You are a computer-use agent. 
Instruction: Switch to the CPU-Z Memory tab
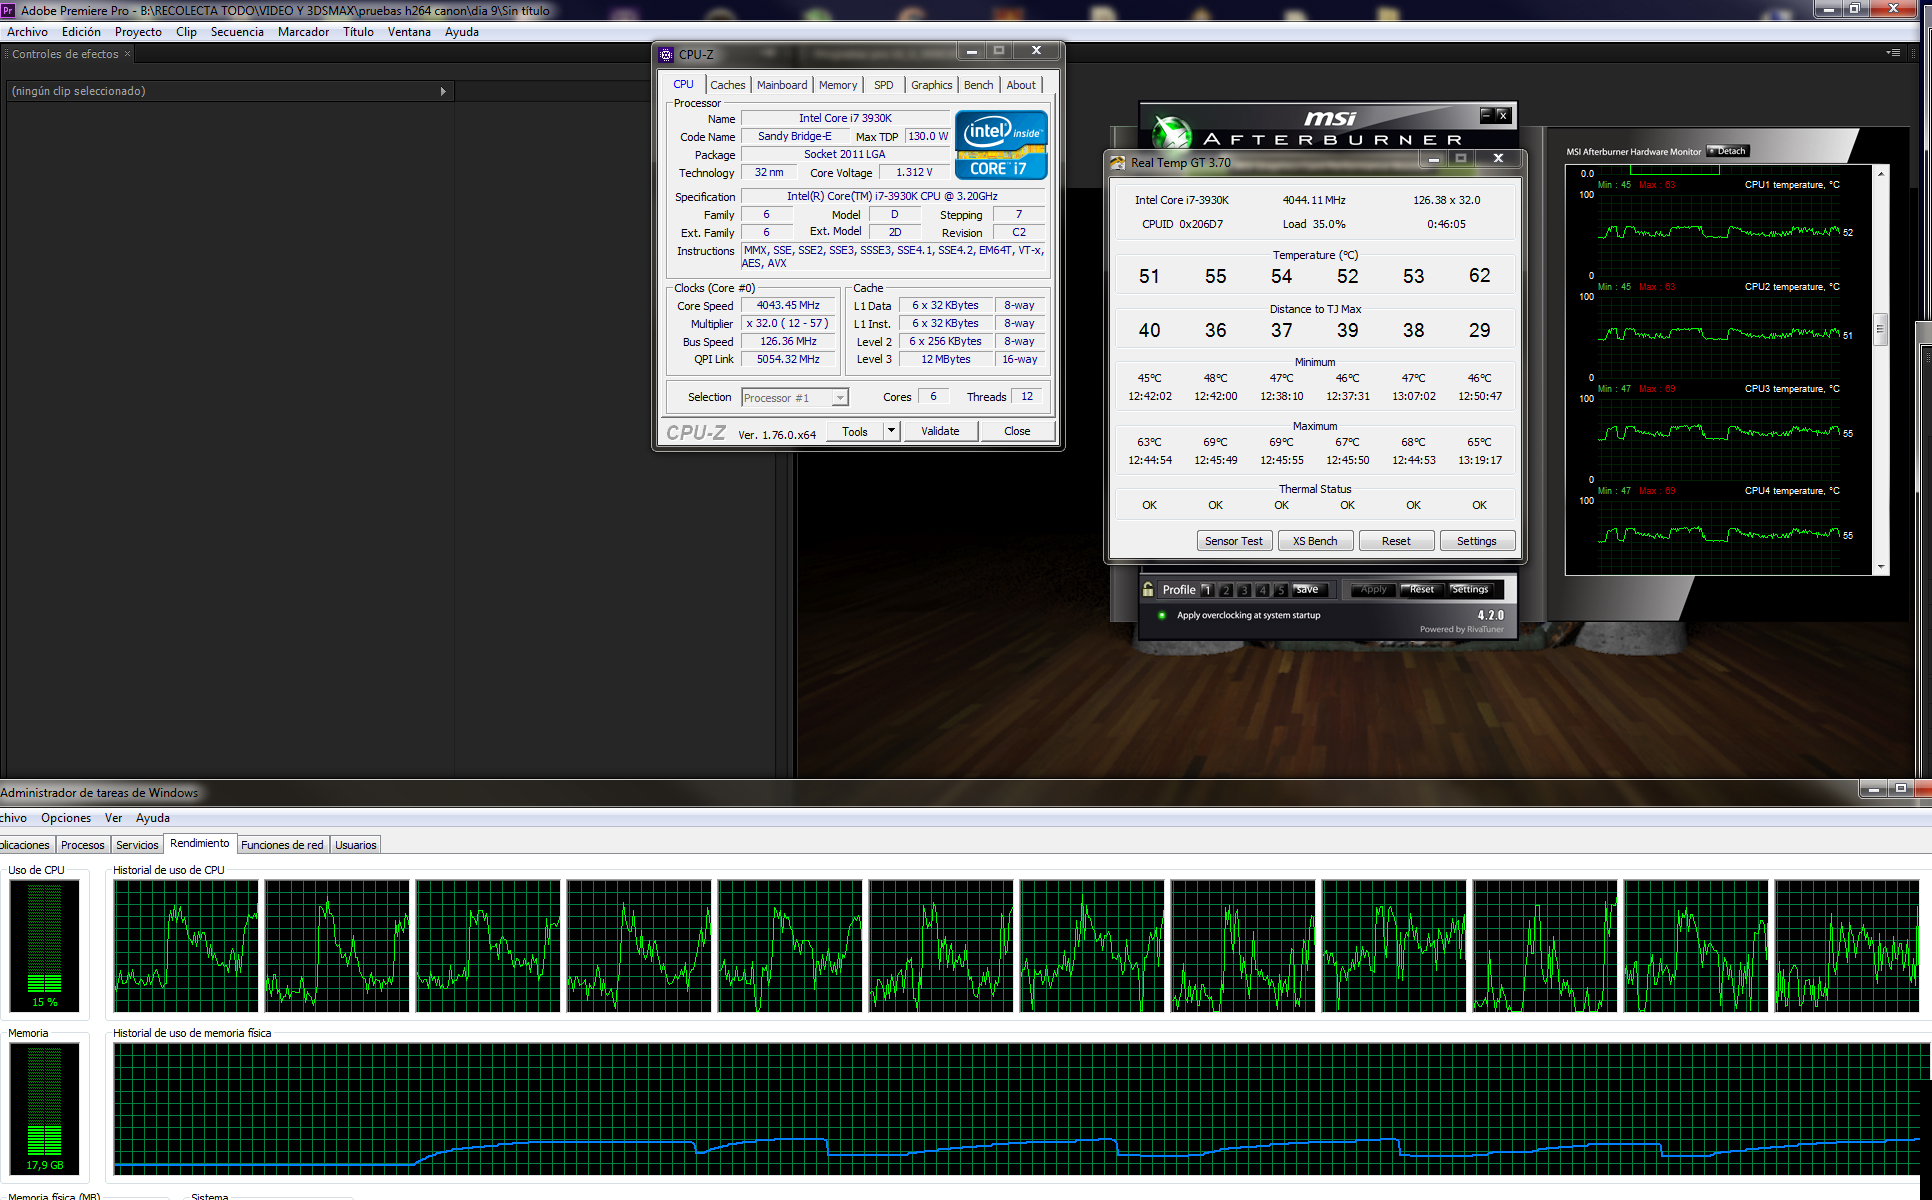coord(837,85)
